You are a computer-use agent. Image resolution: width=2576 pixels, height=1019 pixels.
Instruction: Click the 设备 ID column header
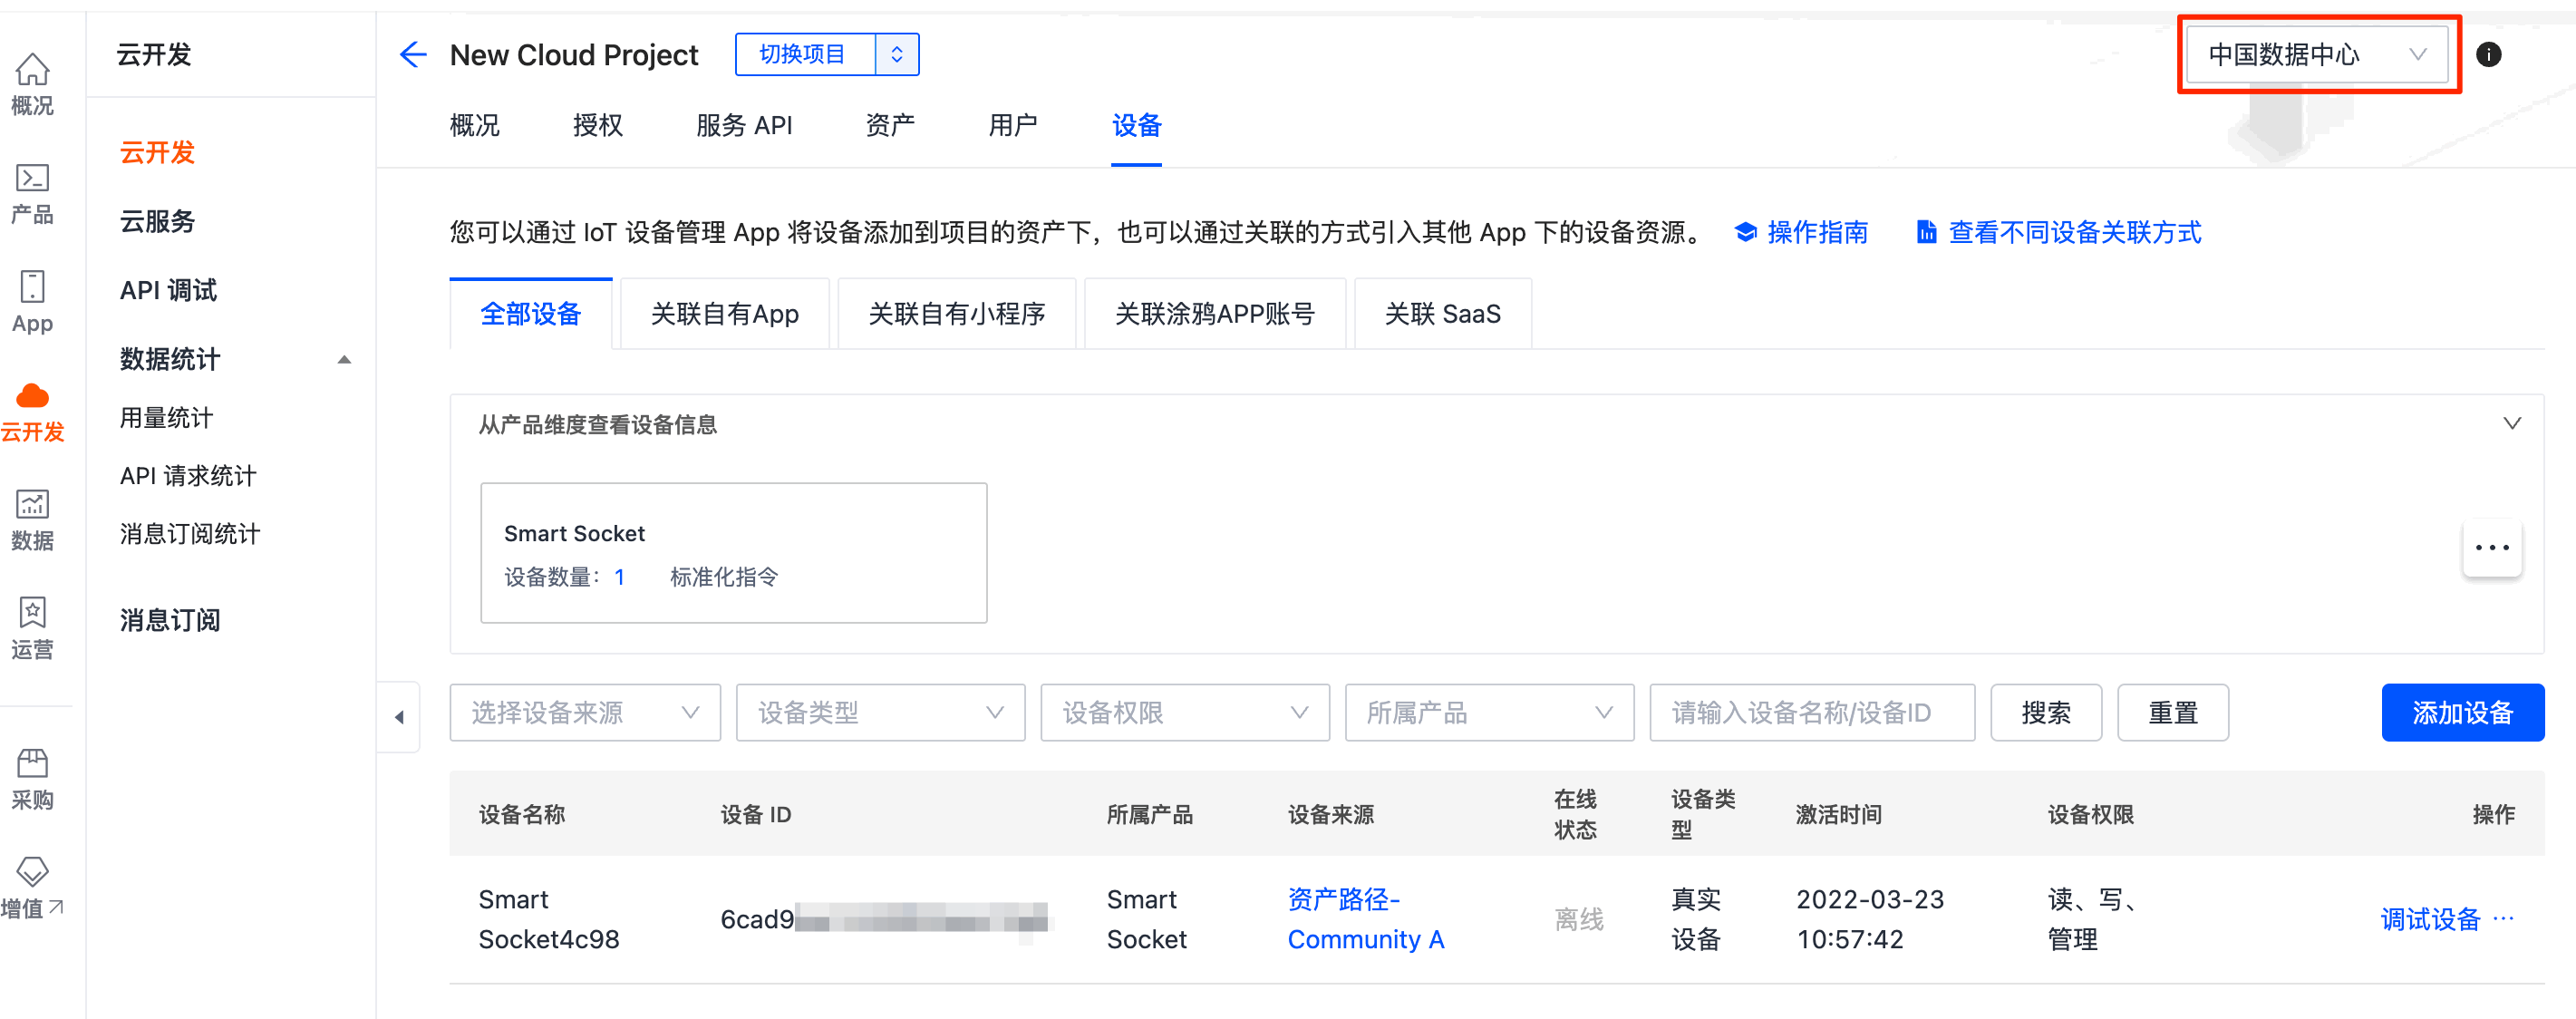click(x=756, y=814)
